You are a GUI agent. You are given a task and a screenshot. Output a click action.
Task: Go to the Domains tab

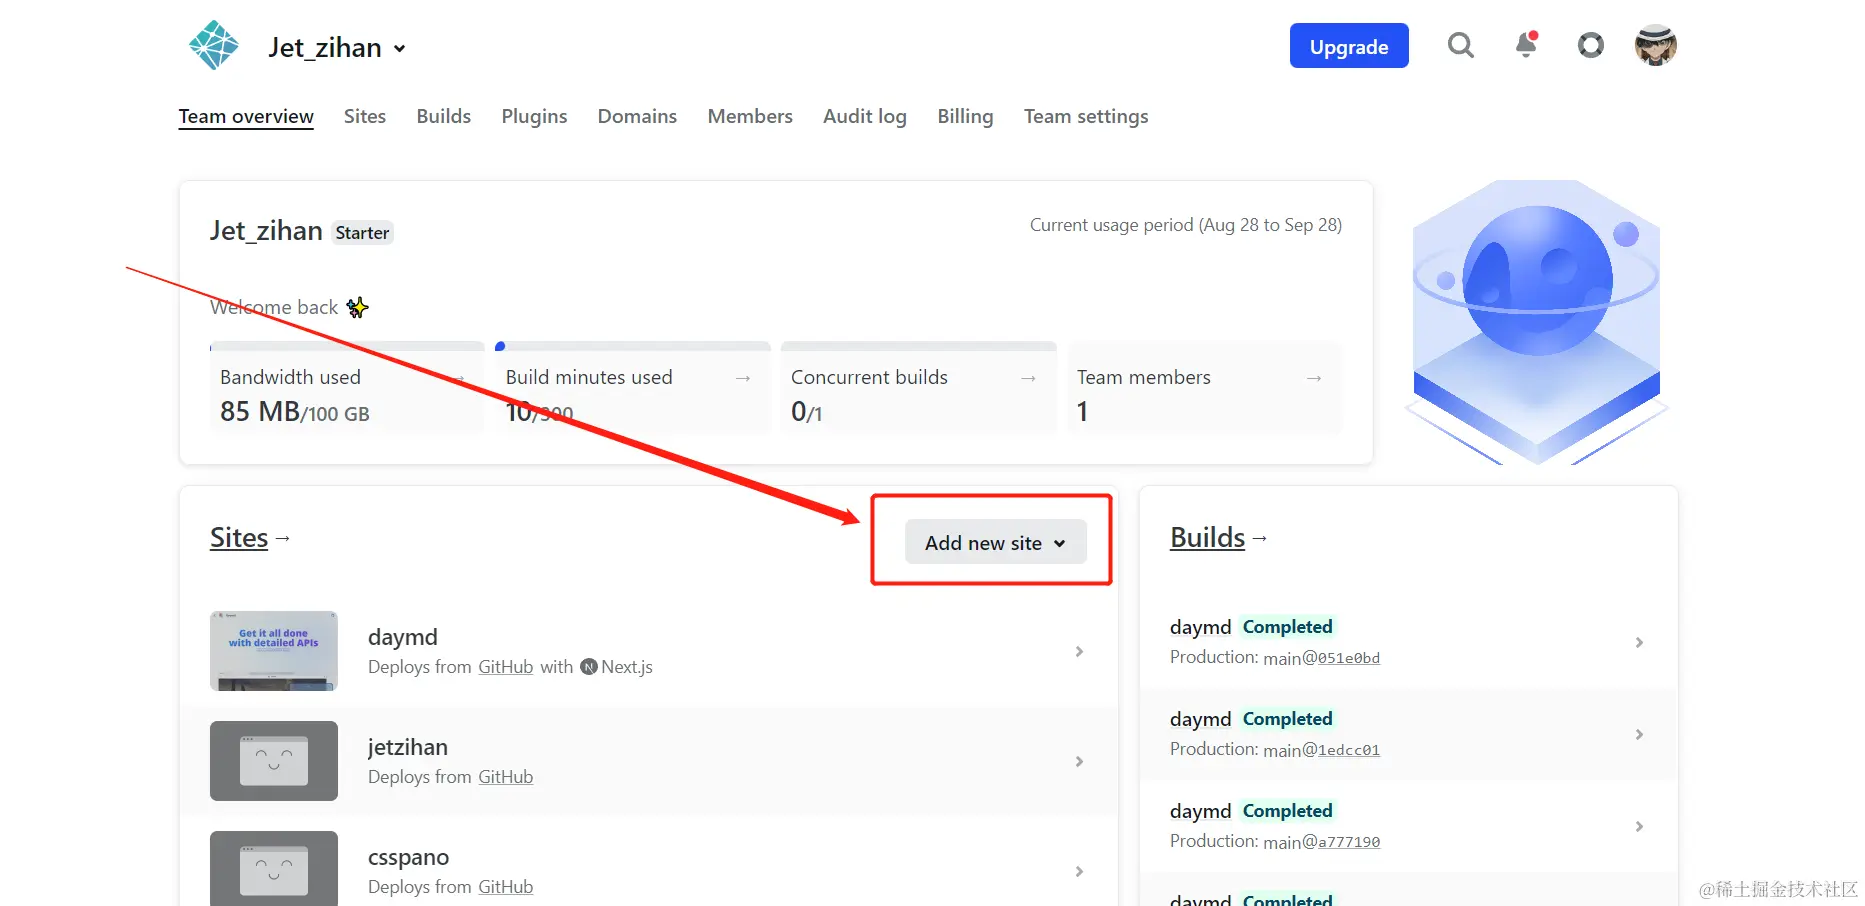pyautogui.click(x=637, y=116)
